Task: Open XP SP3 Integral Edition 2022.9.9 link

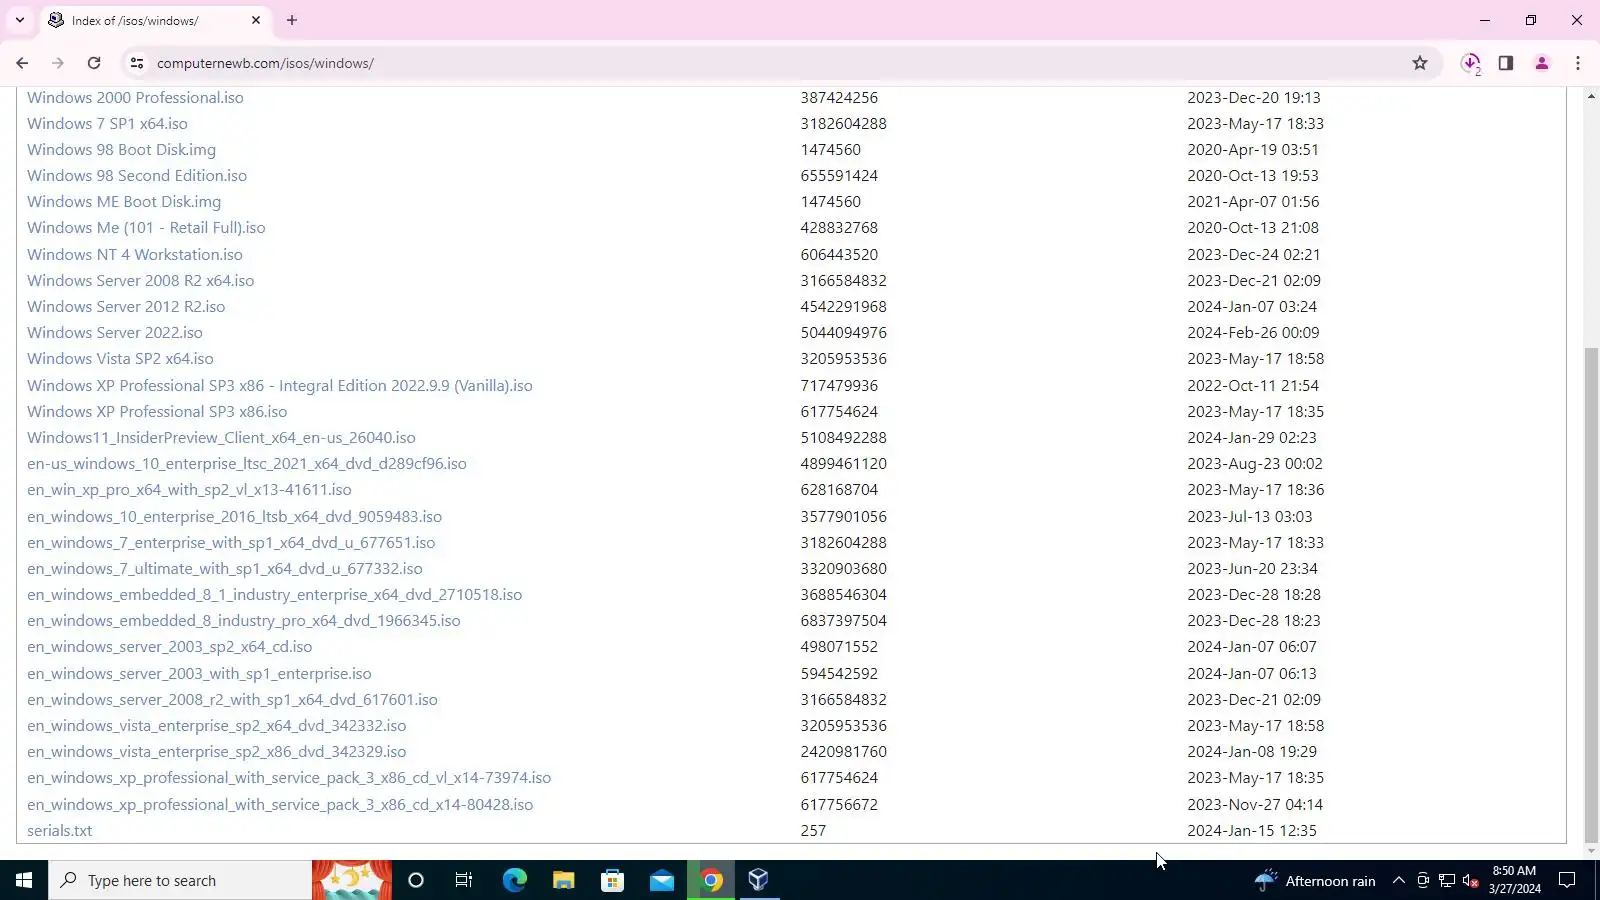Action: tap(280, 386)
